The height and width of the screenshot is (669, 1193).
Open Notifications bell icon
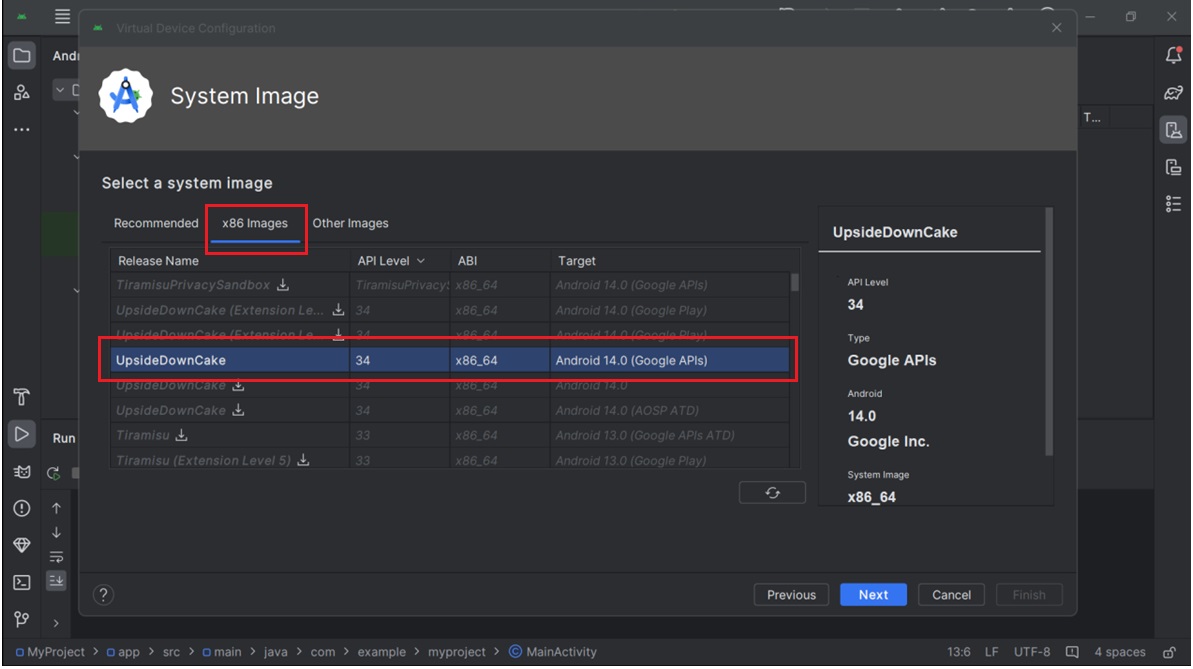(x=1173, y=55)
